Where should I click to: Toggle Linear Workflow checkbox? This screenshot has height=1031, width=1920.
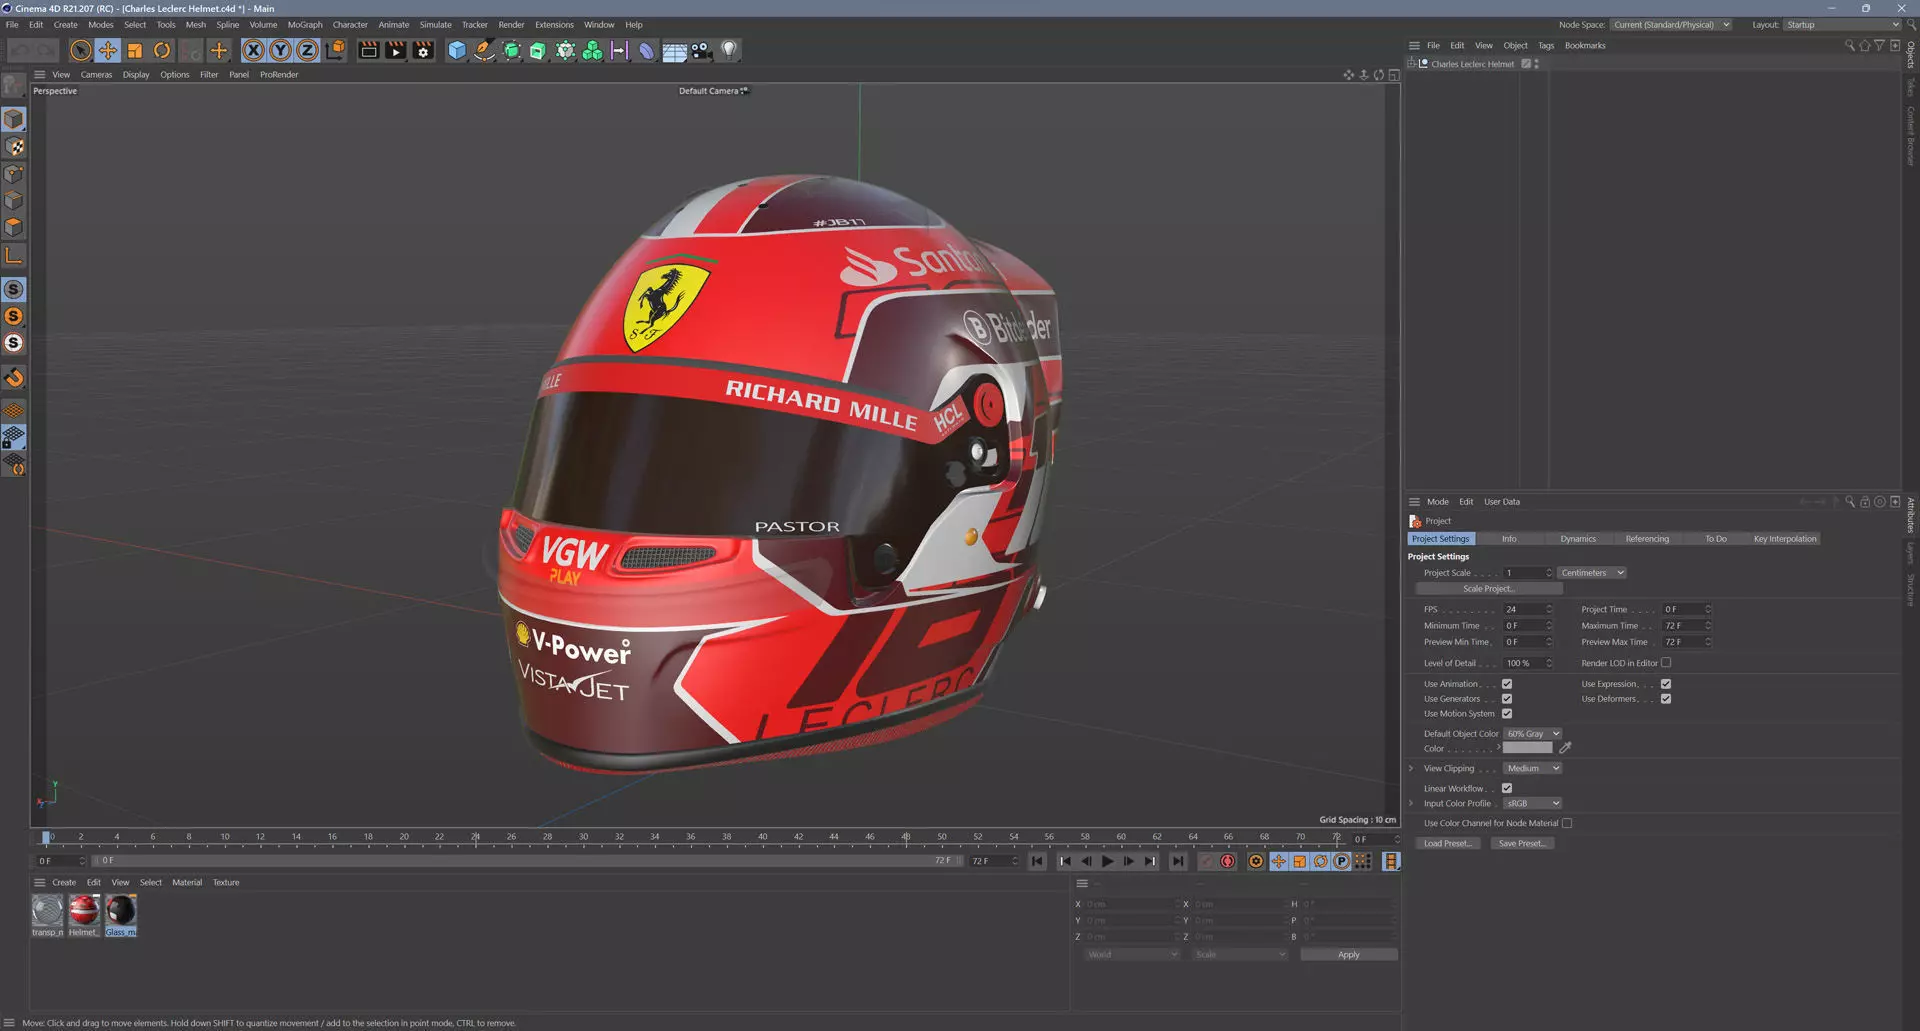pos(1507,788)
